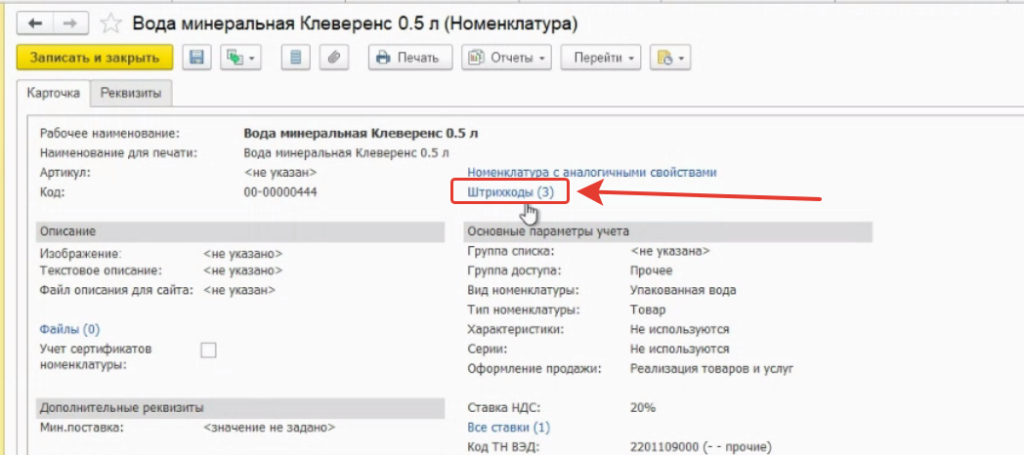Open the Файлы (0) link
The width and height of the screenshot is (1024, 455).
pos(70,329)
